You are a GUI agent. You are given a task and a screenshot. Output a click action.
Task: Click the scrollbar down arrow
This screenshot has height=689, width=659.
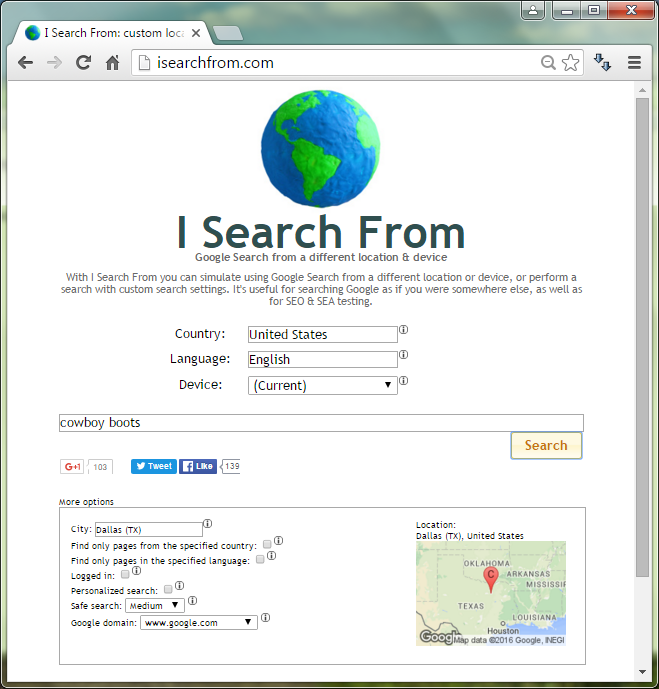642,672
